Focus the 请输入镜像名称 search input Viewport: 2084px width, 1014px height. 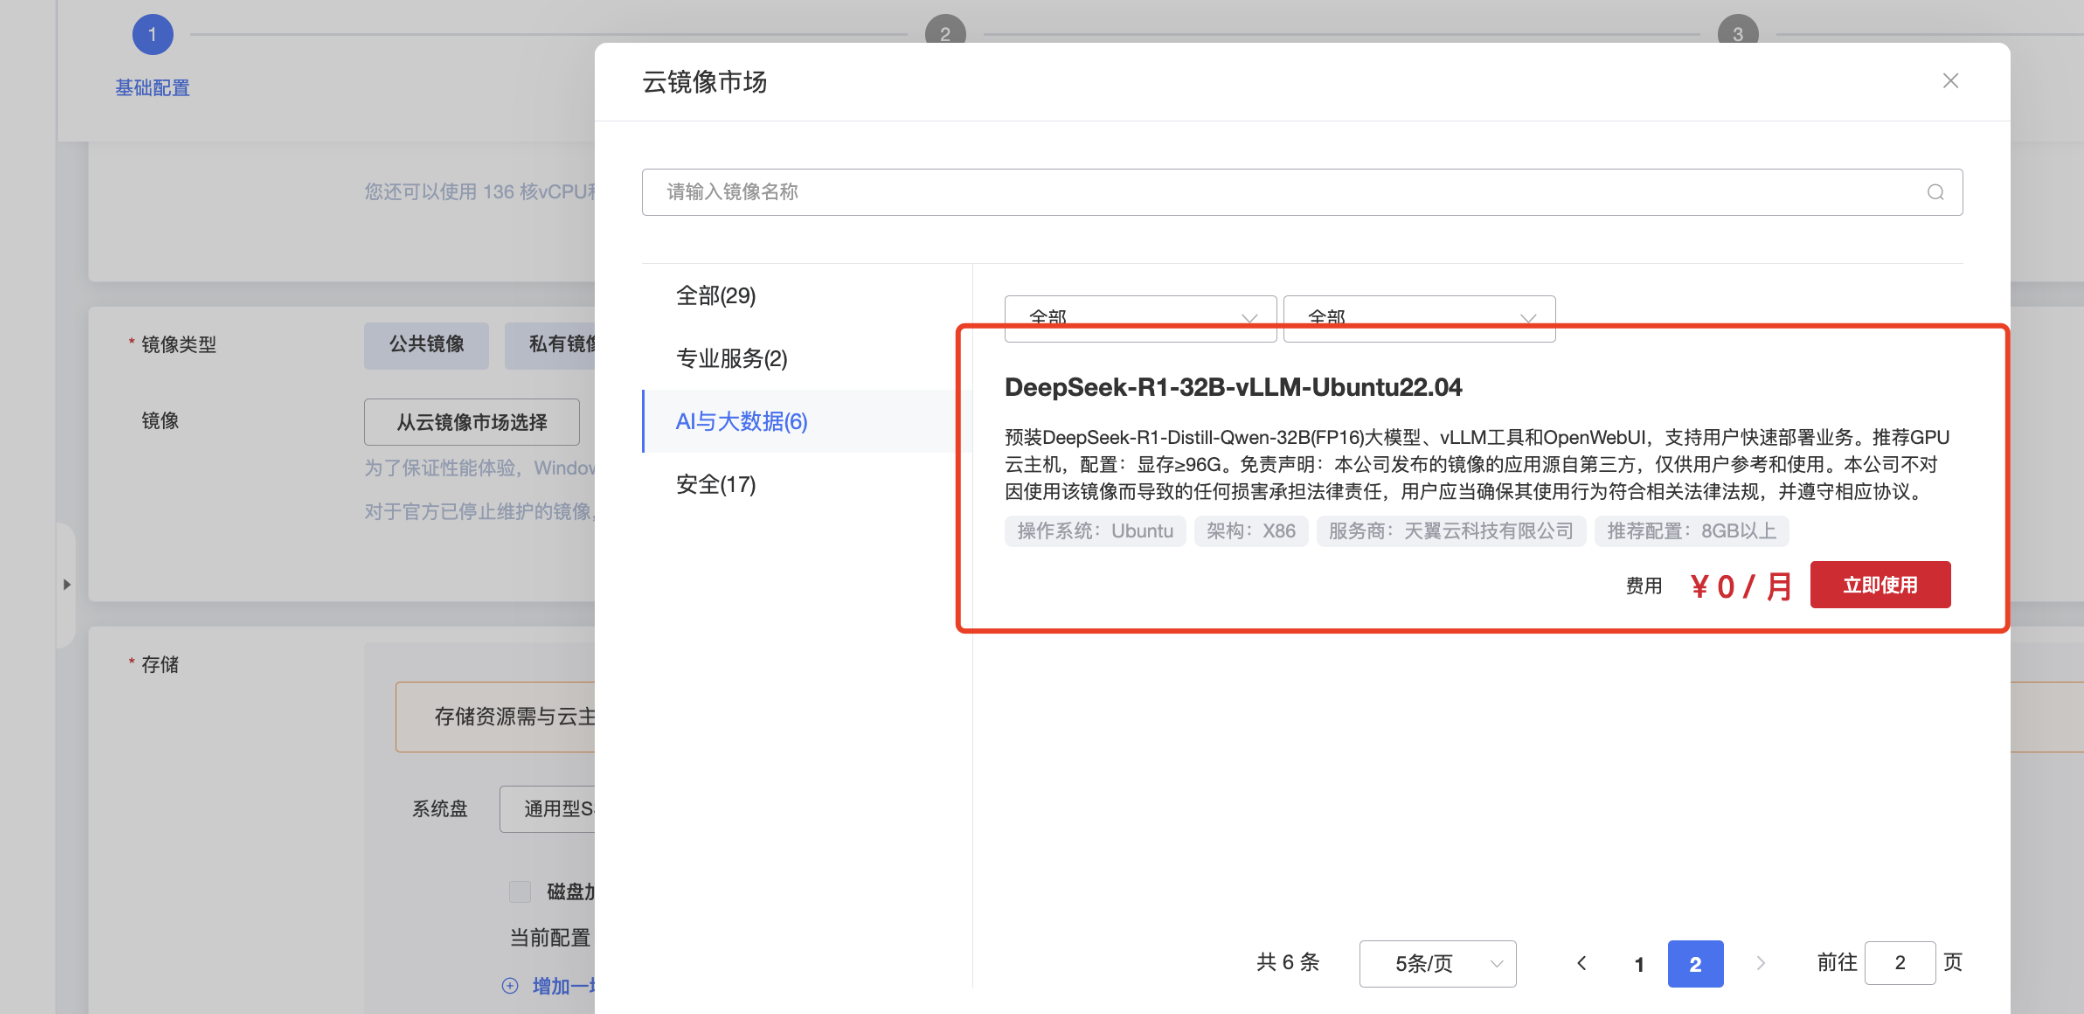pyautogui.click(x=1302, y=192)
